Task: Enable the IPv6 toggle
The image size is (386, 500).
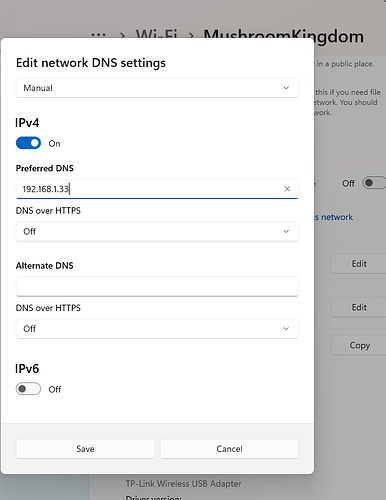Action: tap(28, 389)
